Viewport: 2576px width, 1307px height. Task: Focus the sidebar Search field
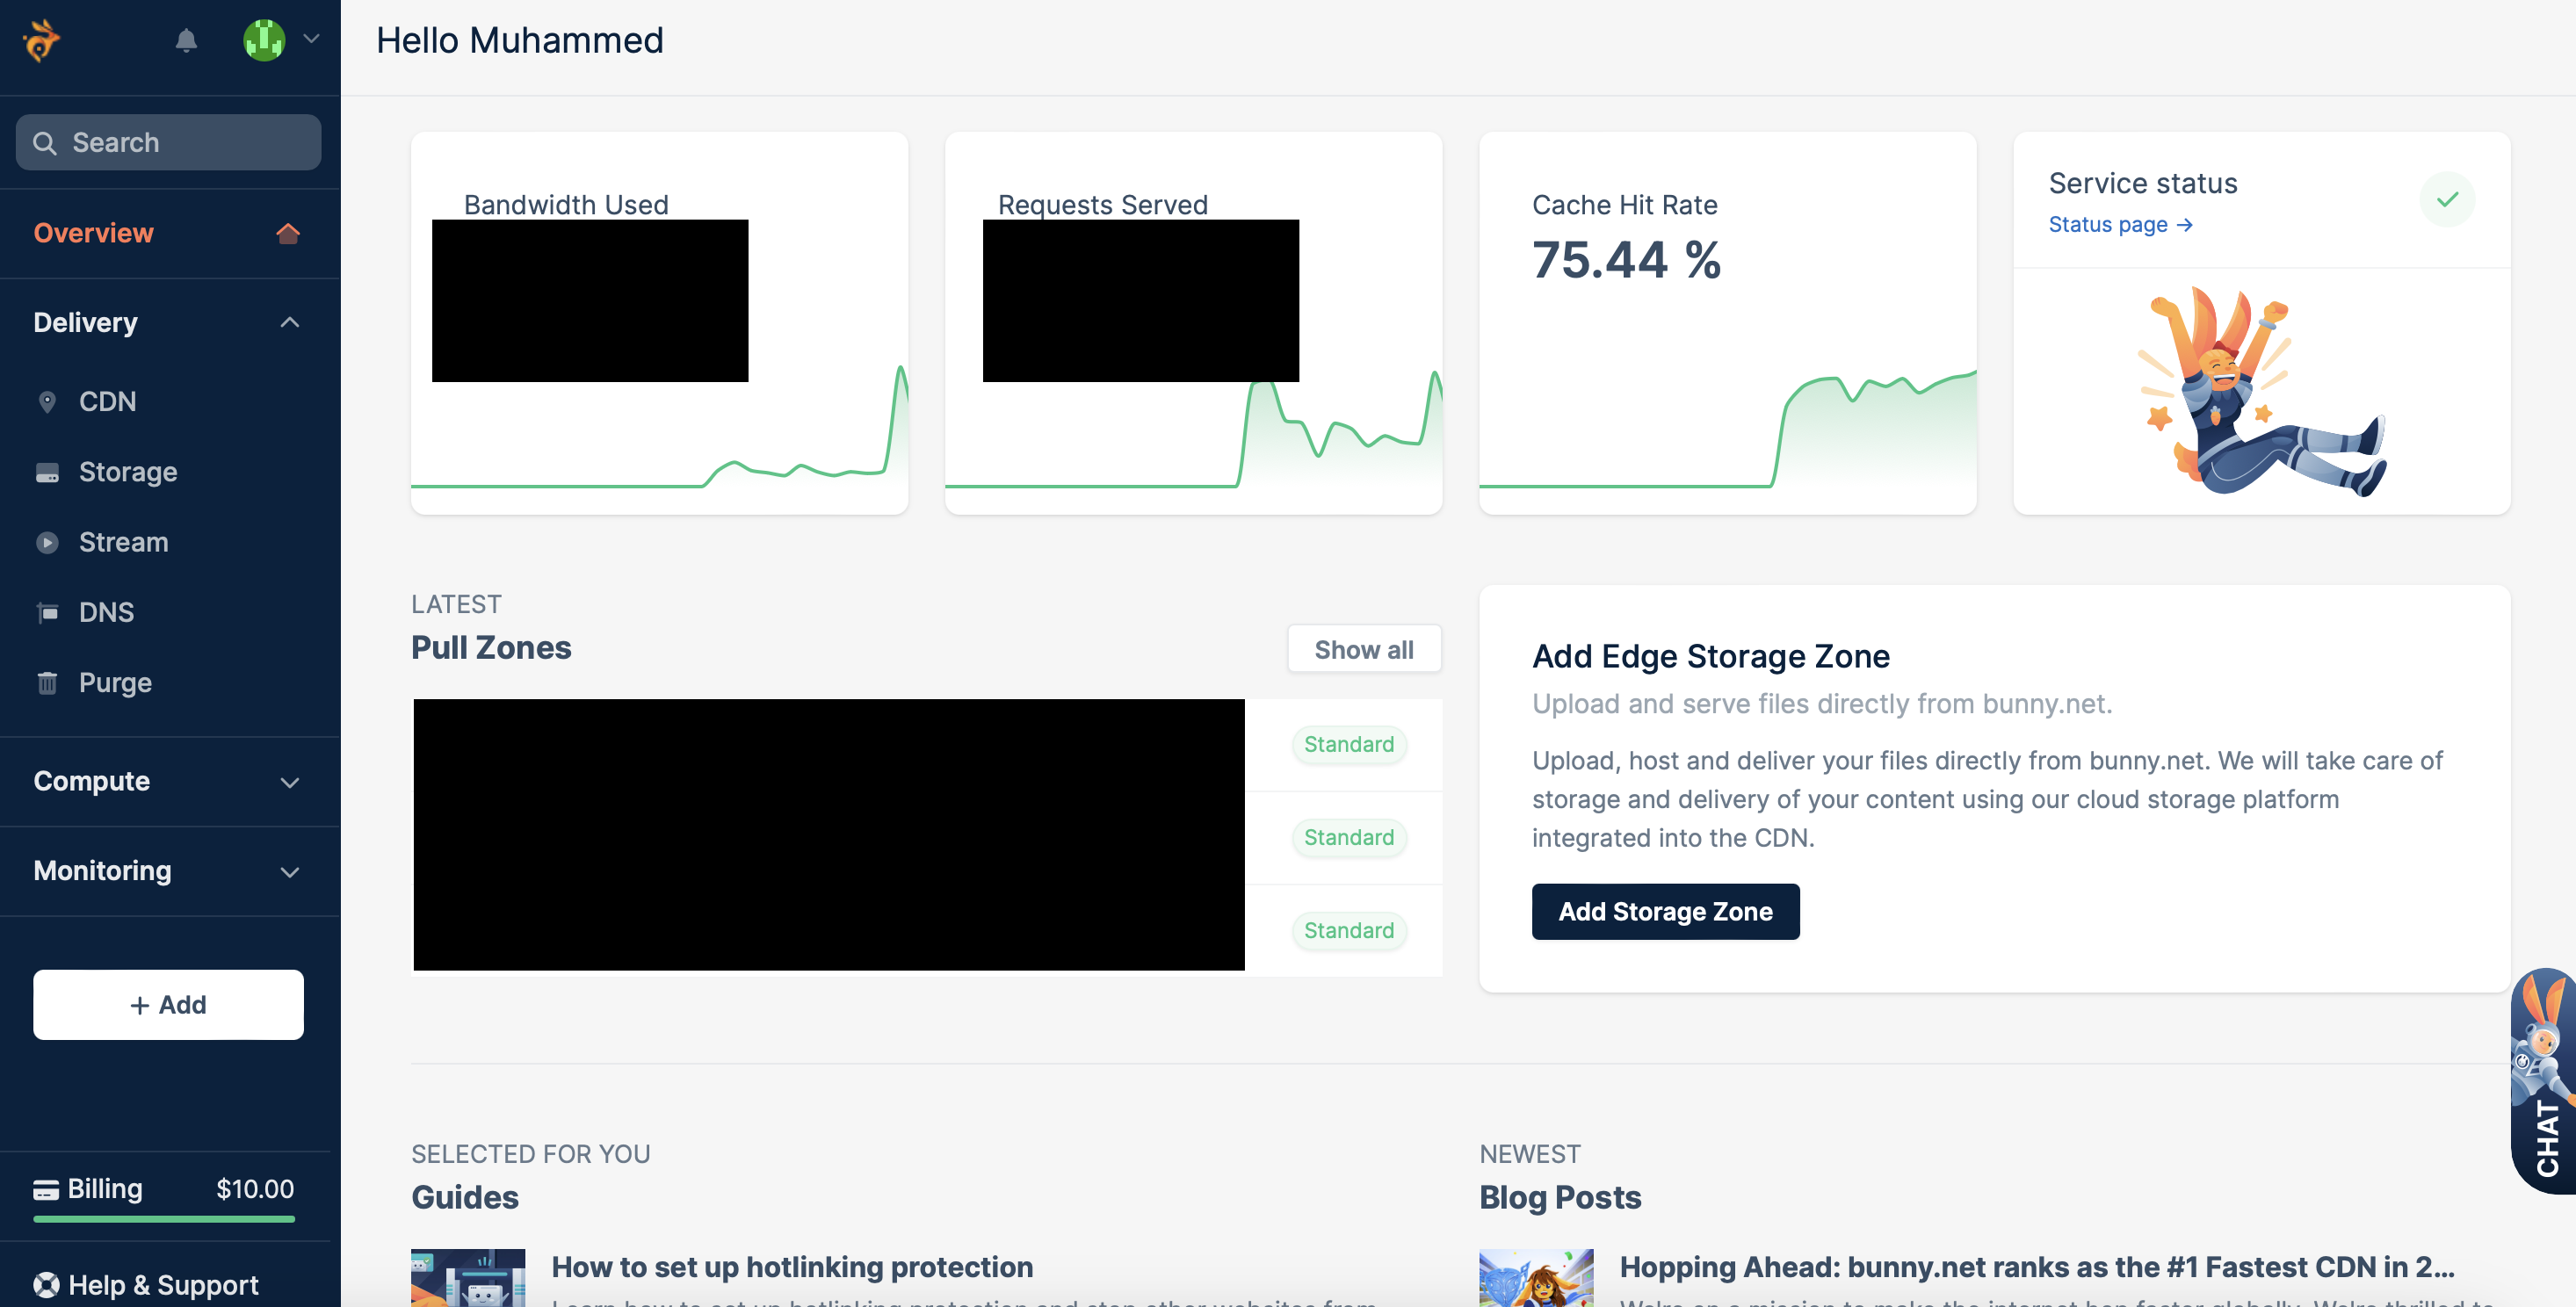tap(168, 142)
